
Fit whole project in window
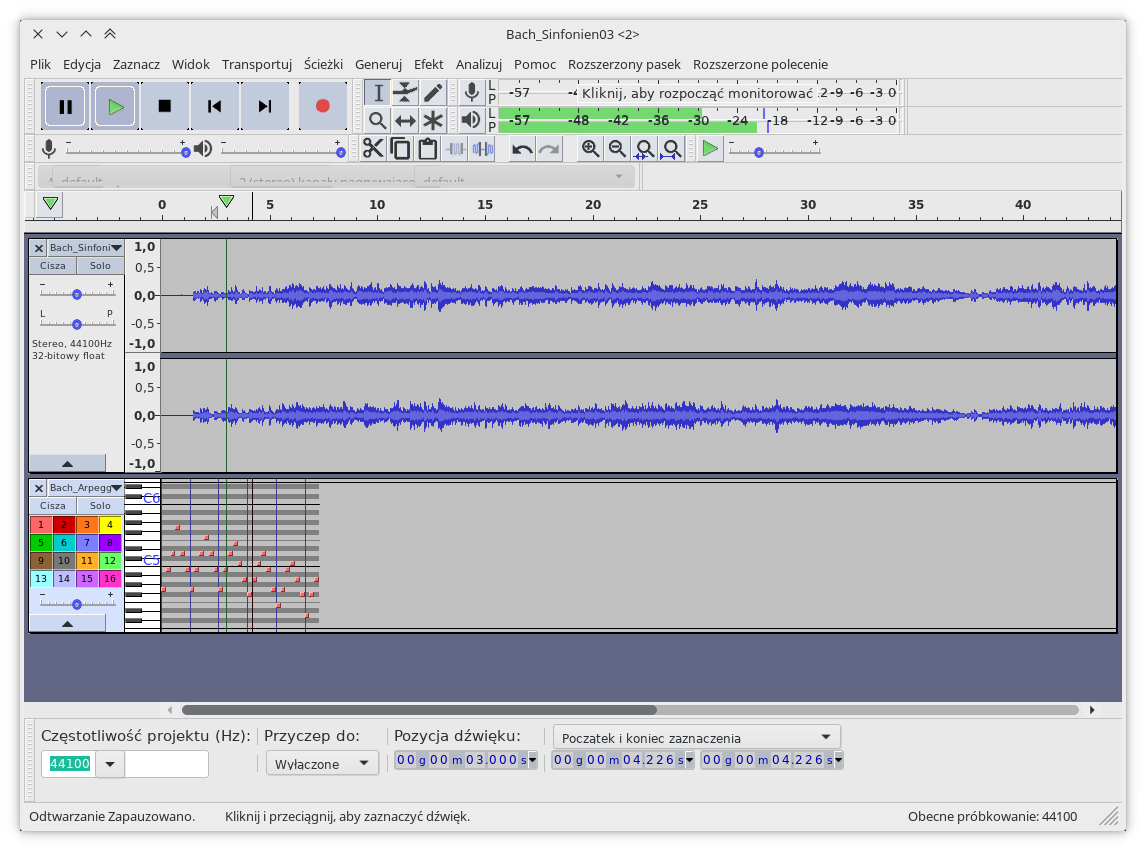672,149
